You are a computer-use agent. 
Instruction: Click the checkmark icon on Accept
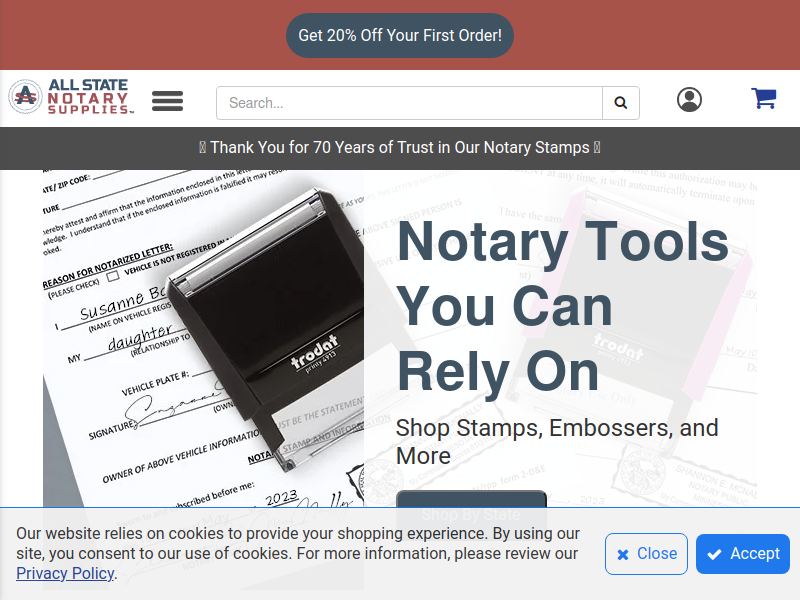715,554
